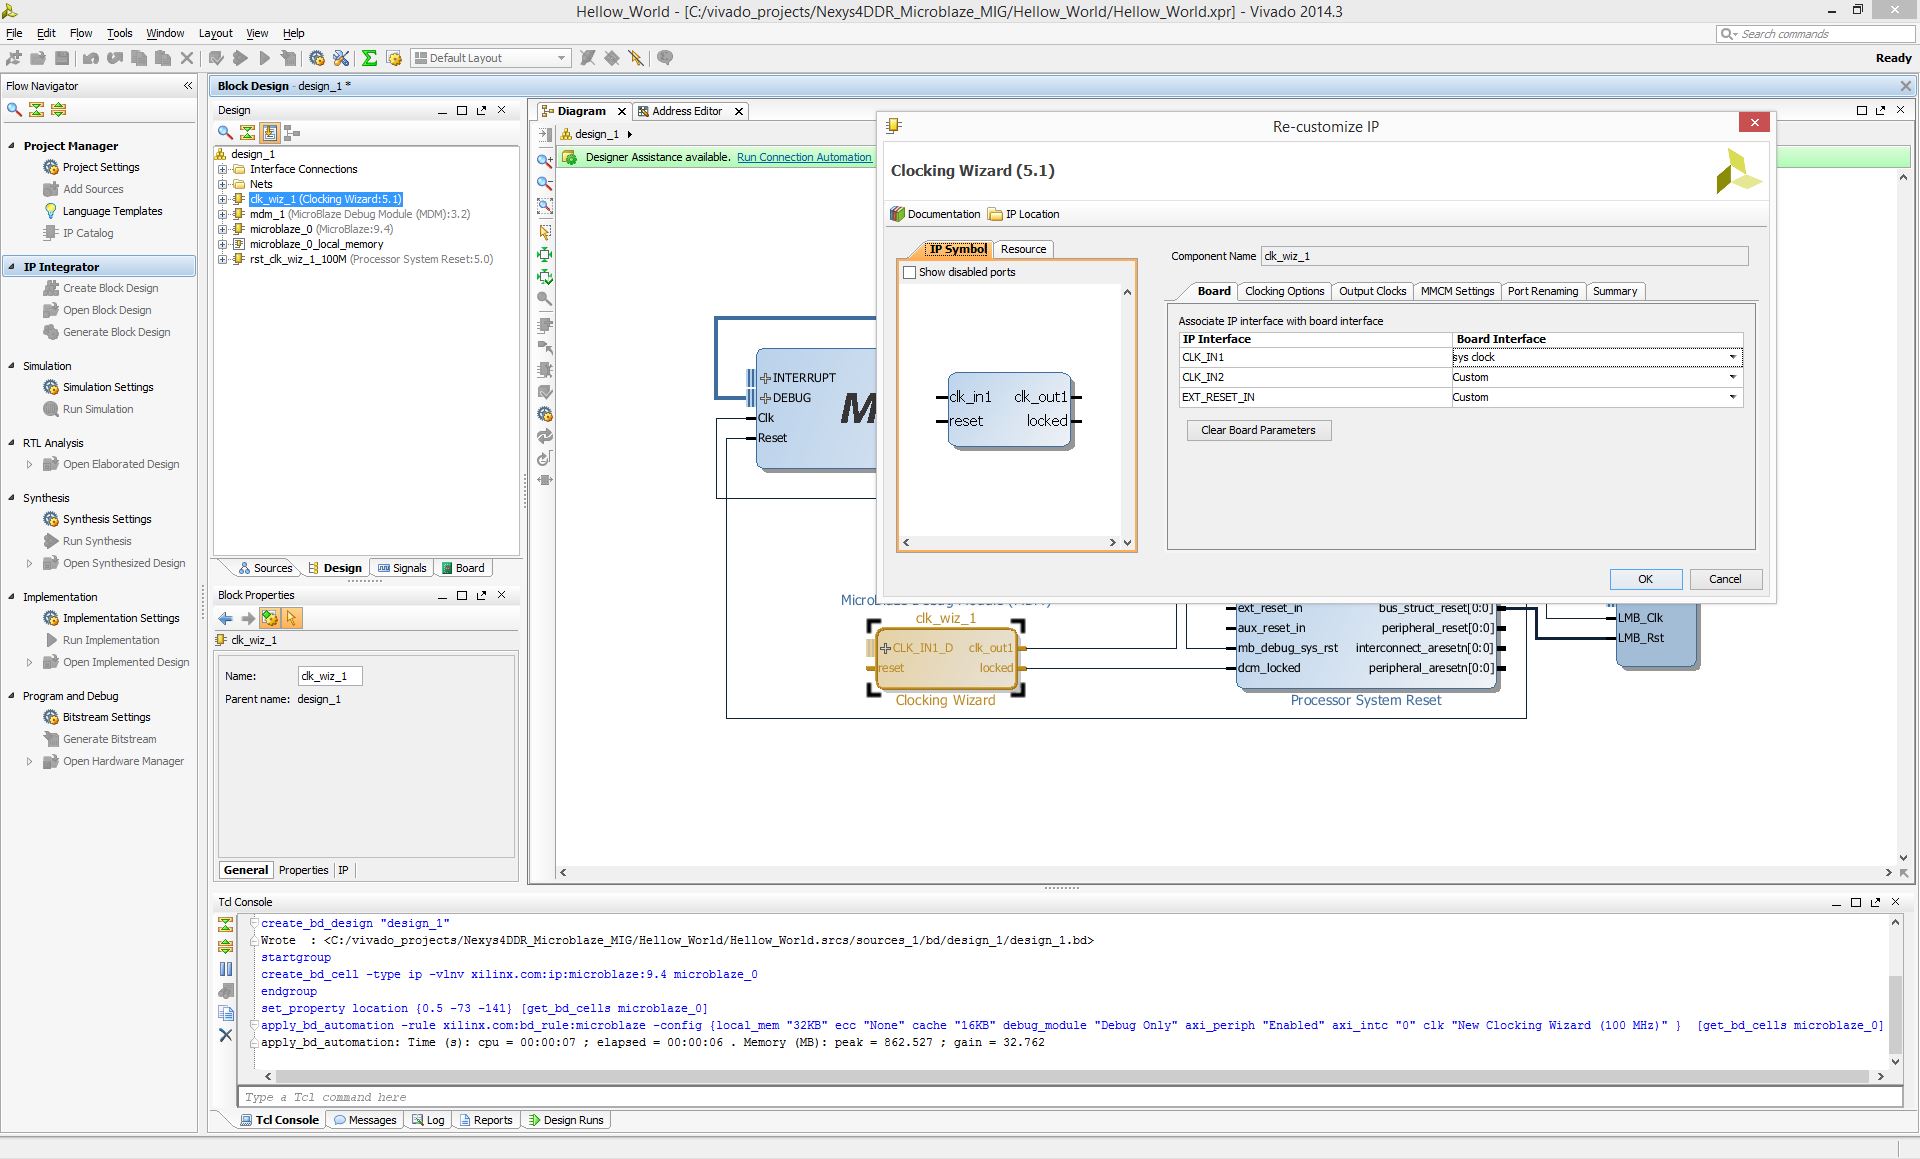Open Project Settings gear icon in main toolbar
1920x1159 pixels.
coord(317,58)
